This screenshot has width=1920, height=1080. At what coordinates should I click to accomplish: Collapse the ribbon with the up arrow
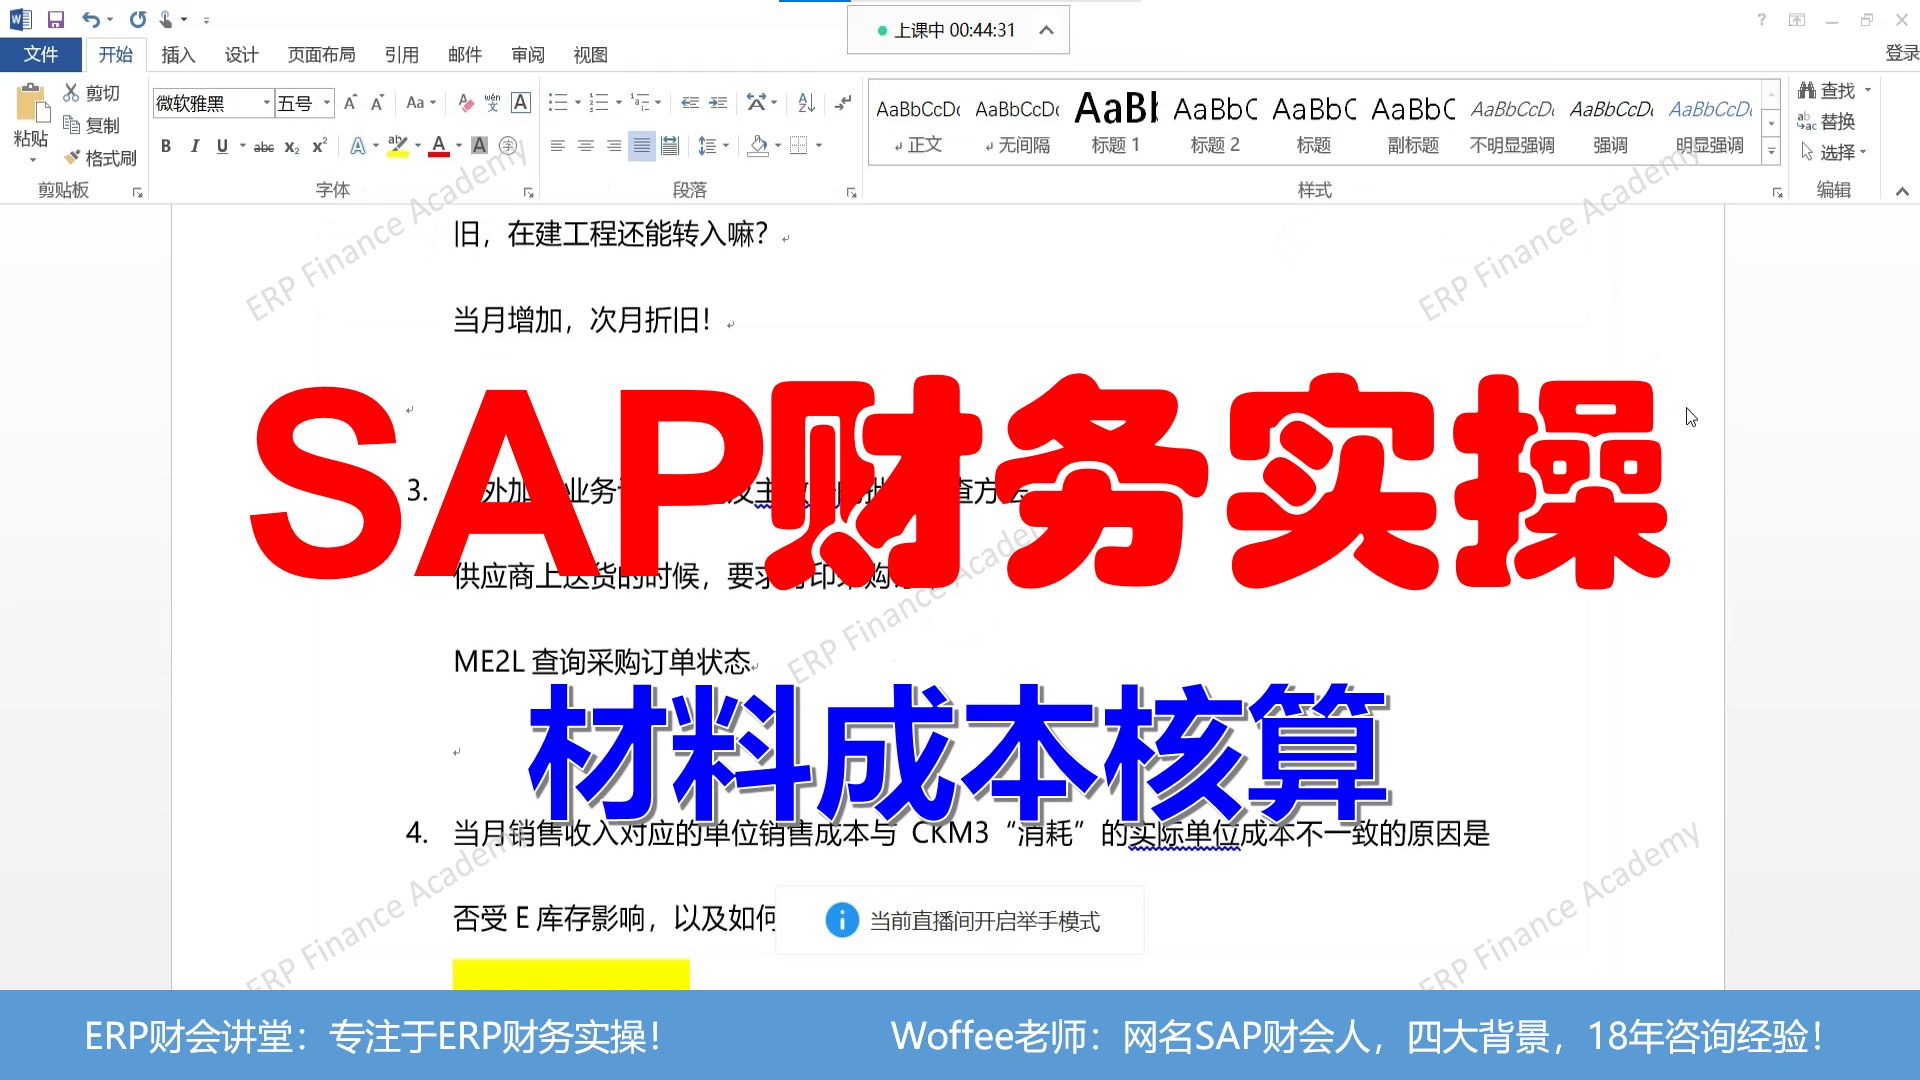coord(1902,191)
